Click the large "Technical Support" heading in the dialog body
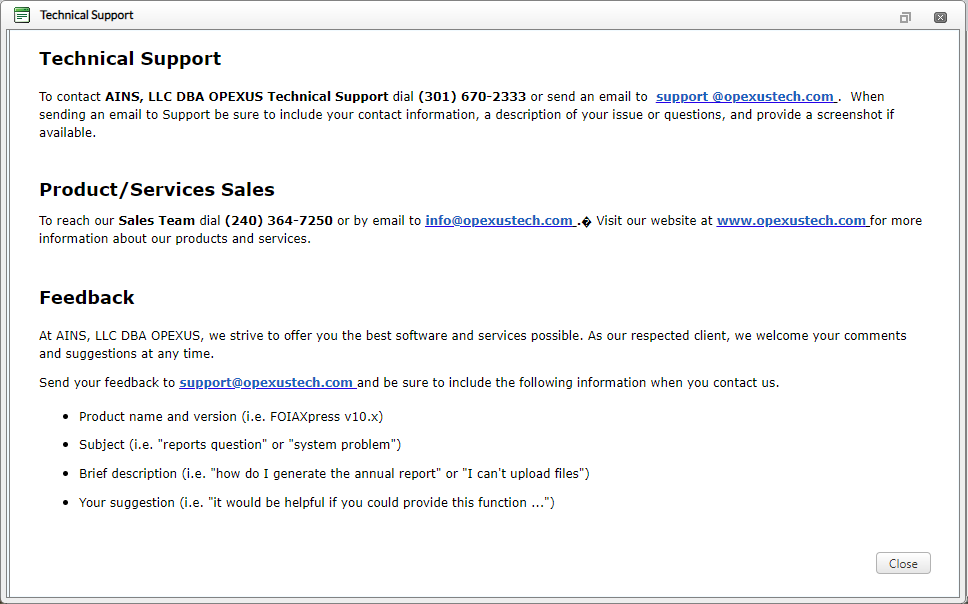968x604 pixels. pyautogui.click(x=130, y=59)
